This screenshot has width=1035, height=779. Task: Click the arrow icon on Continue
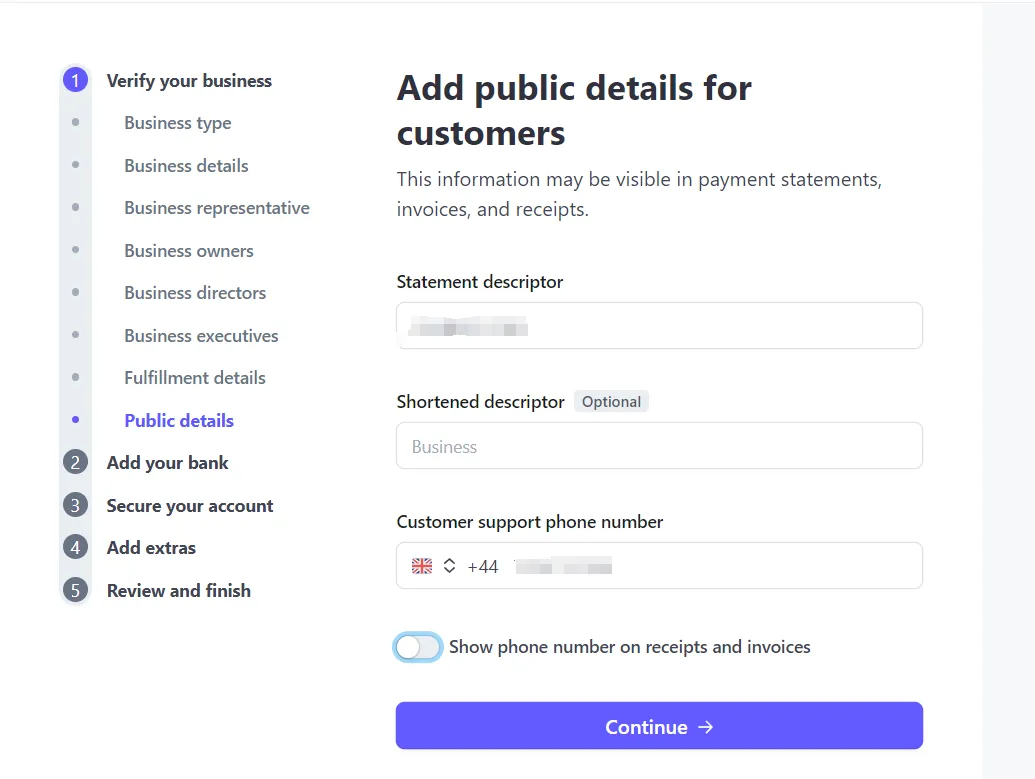(x=706, y=727)
